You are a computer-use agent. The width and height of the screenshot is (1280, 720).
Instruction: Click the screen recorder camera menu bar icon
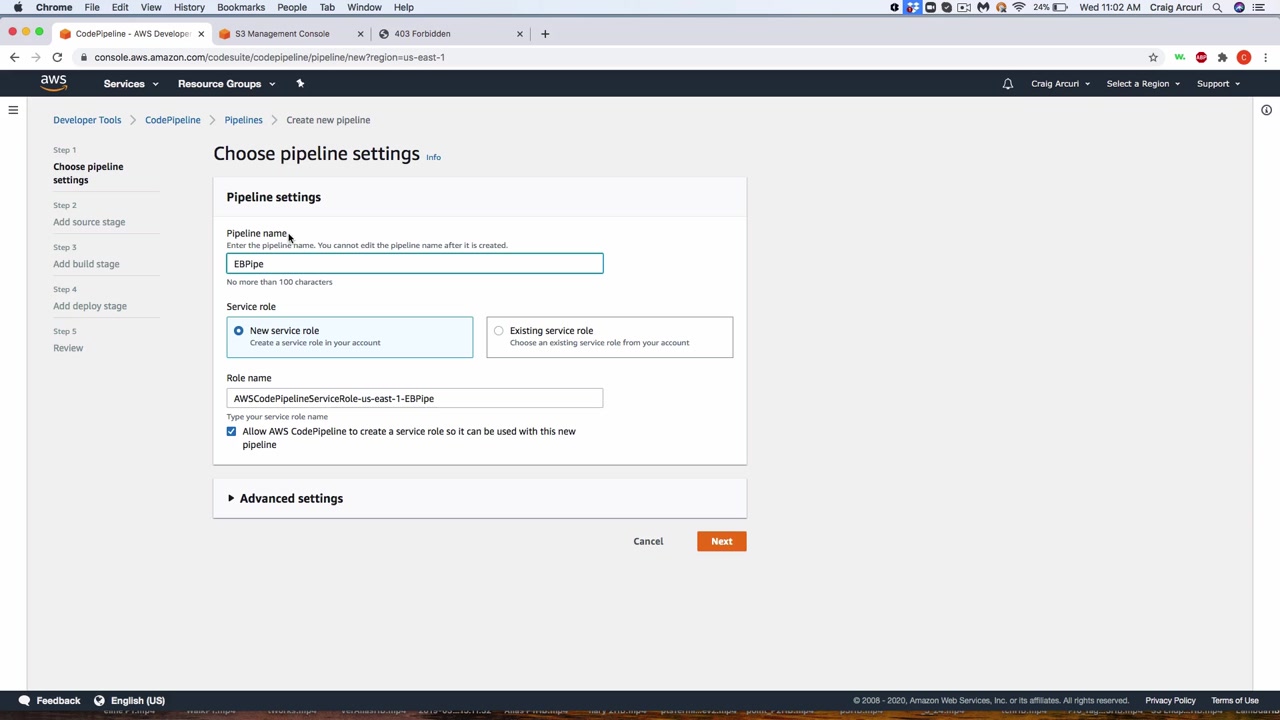tap(964, 7)
